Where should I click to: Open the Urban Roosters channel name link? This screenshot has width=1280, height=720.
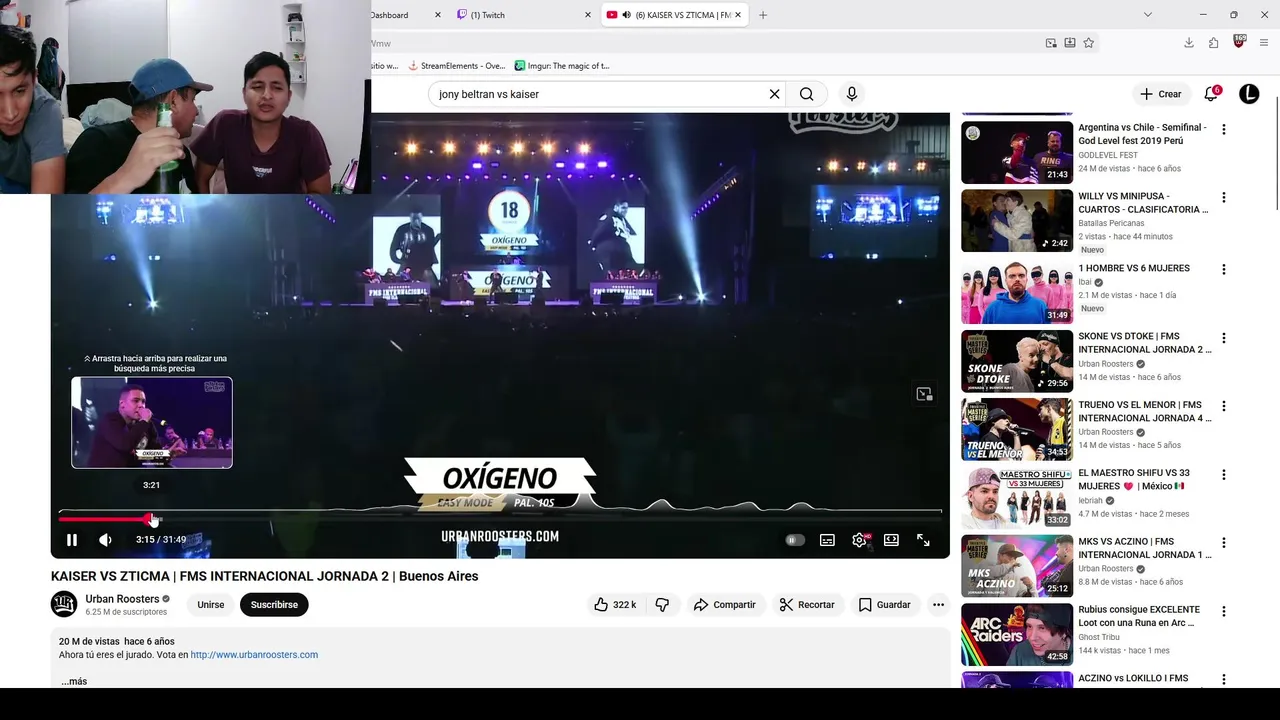tap(122, 599)
